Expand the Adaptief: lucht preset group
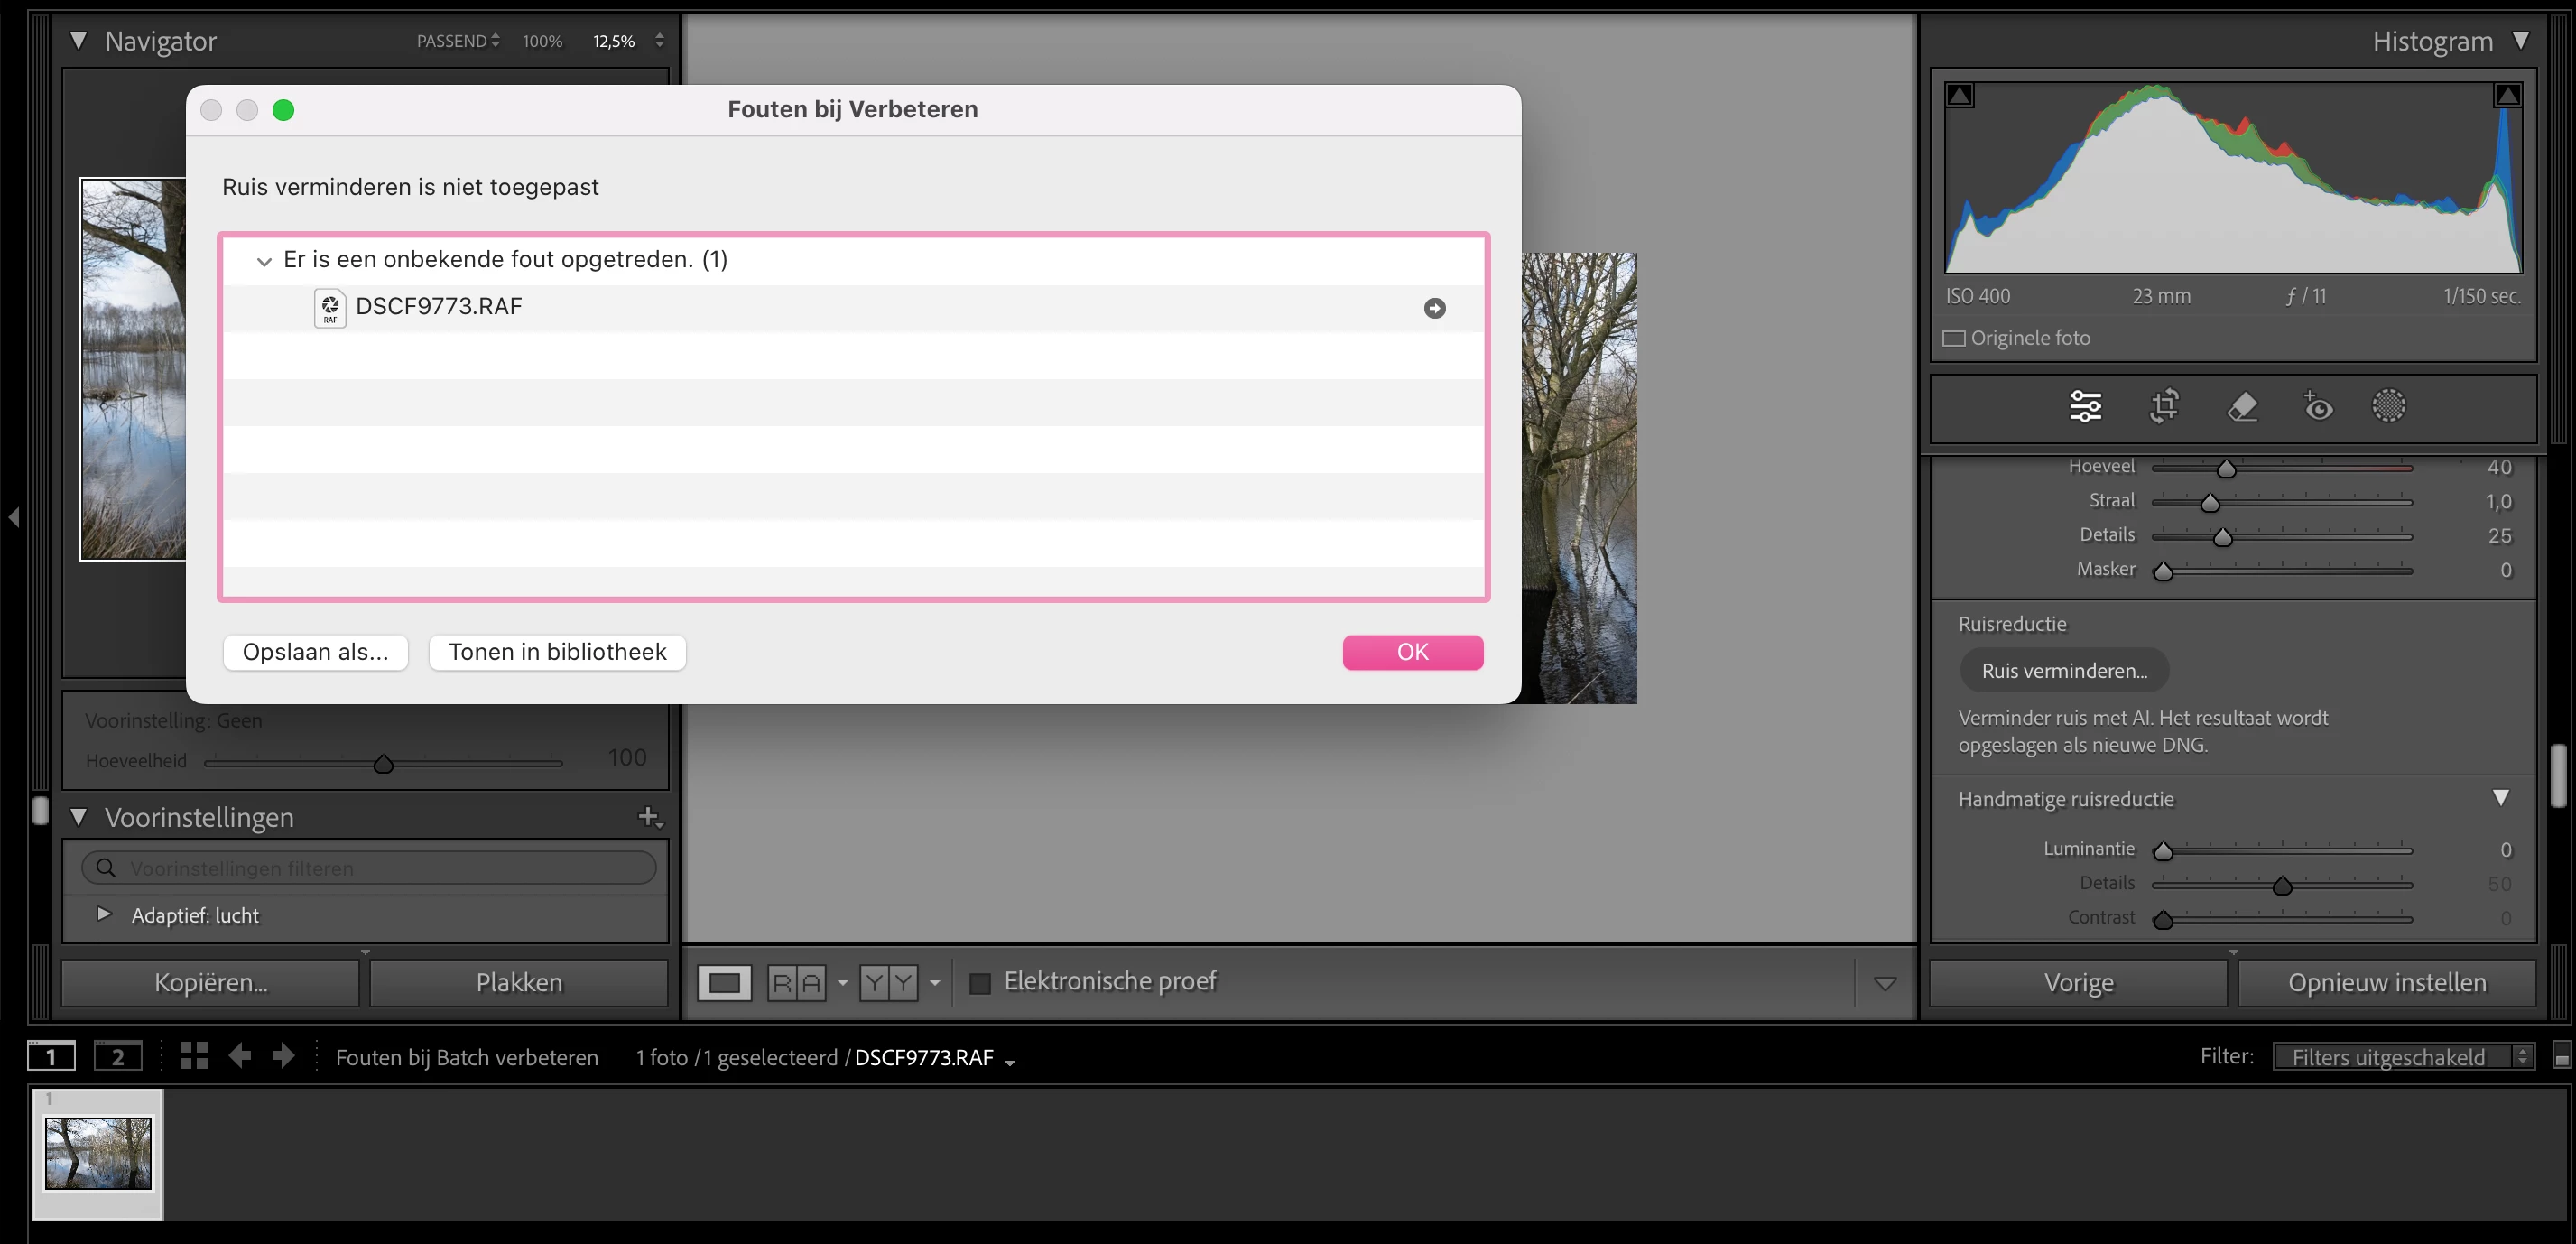Image resolution: width=2576 pixels, height=1244 pixels. (103, 914)
